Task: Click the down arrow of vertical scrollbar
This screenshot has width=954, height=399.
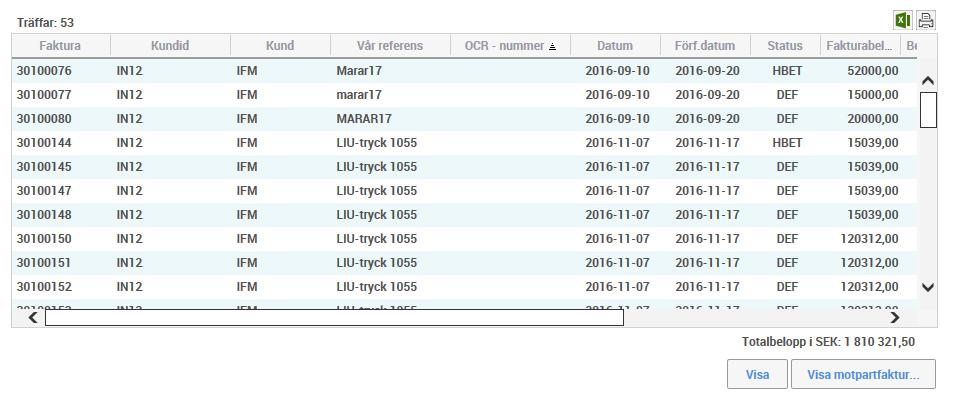Action: (928, 287)
